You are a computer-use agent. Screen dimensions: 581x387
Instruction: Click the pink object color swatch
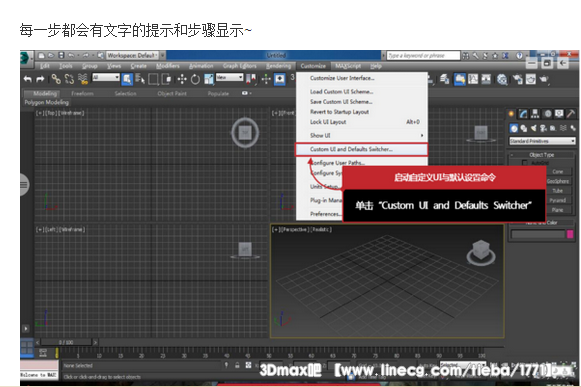[x=570, y=234]
